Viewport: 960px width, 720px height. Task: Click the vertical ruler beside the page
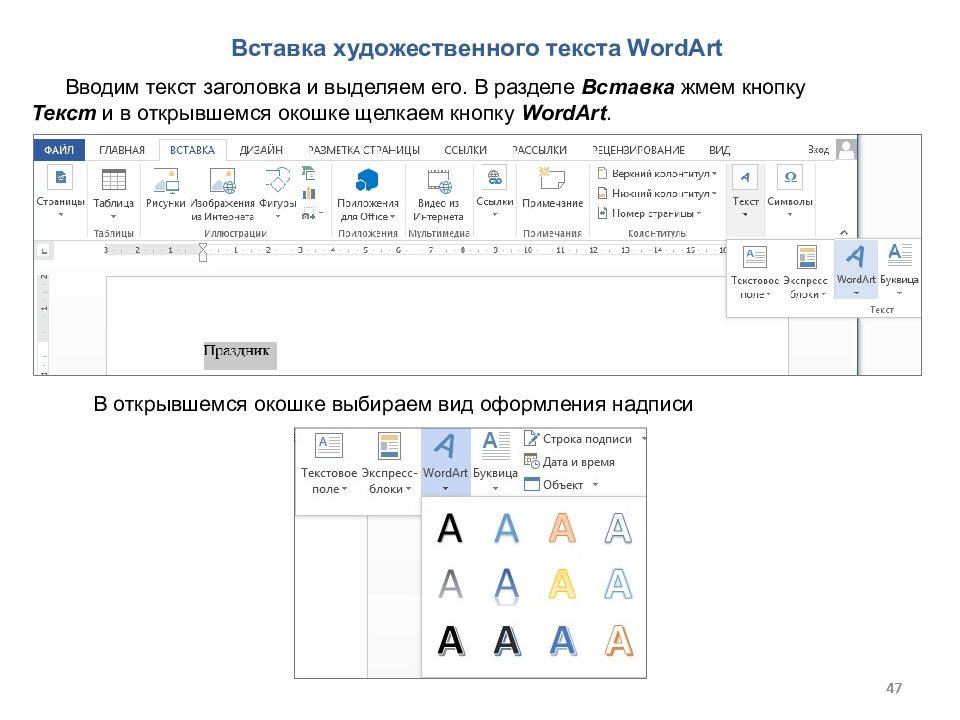(x=43, y=323)
